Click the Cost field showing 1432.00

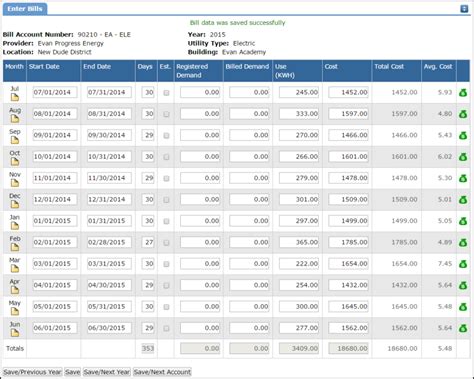pyautogui.click(x=348, y=285)
